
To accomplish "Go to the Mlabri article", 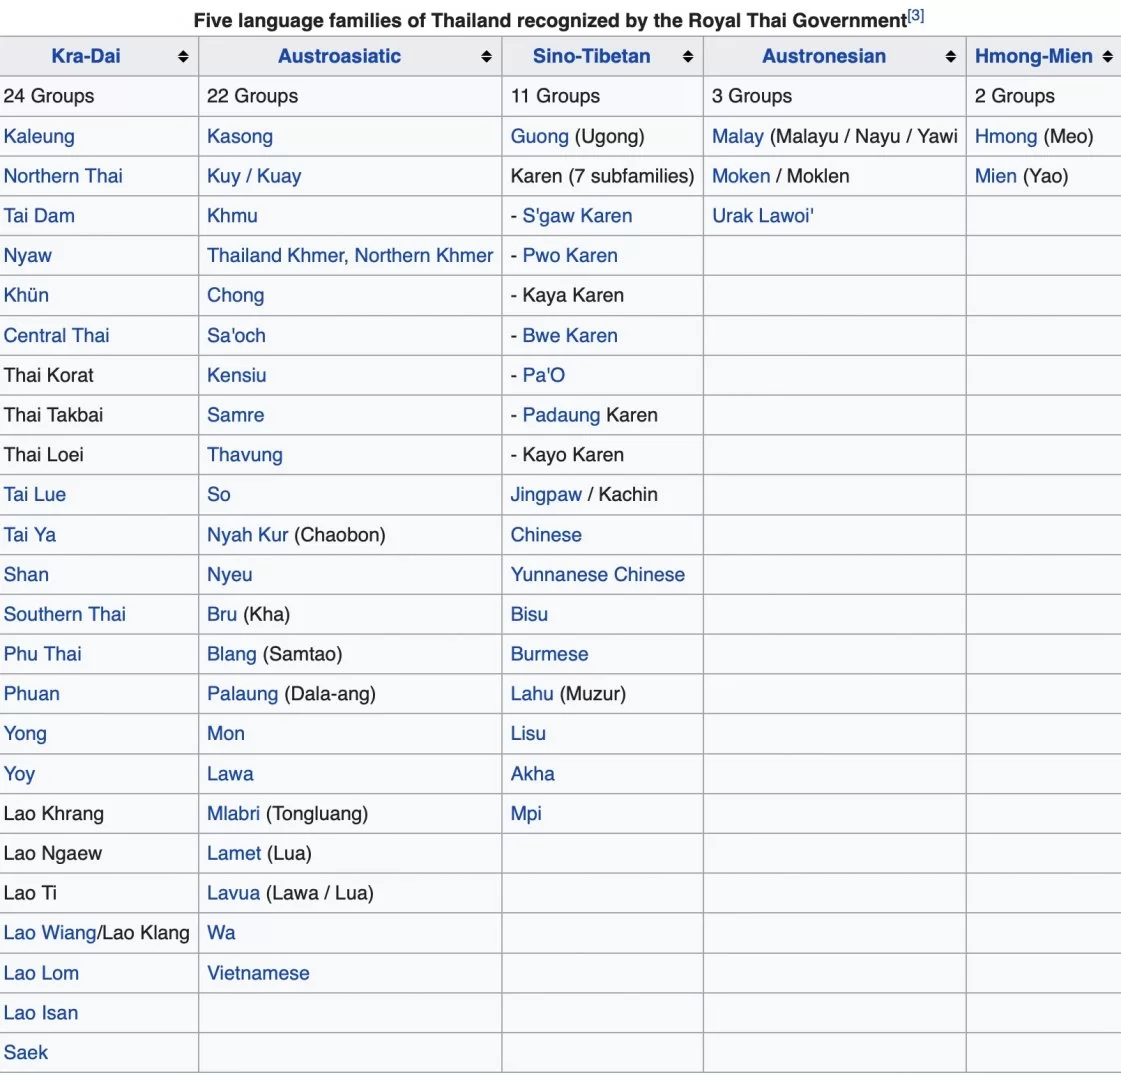I will (233, 813).
